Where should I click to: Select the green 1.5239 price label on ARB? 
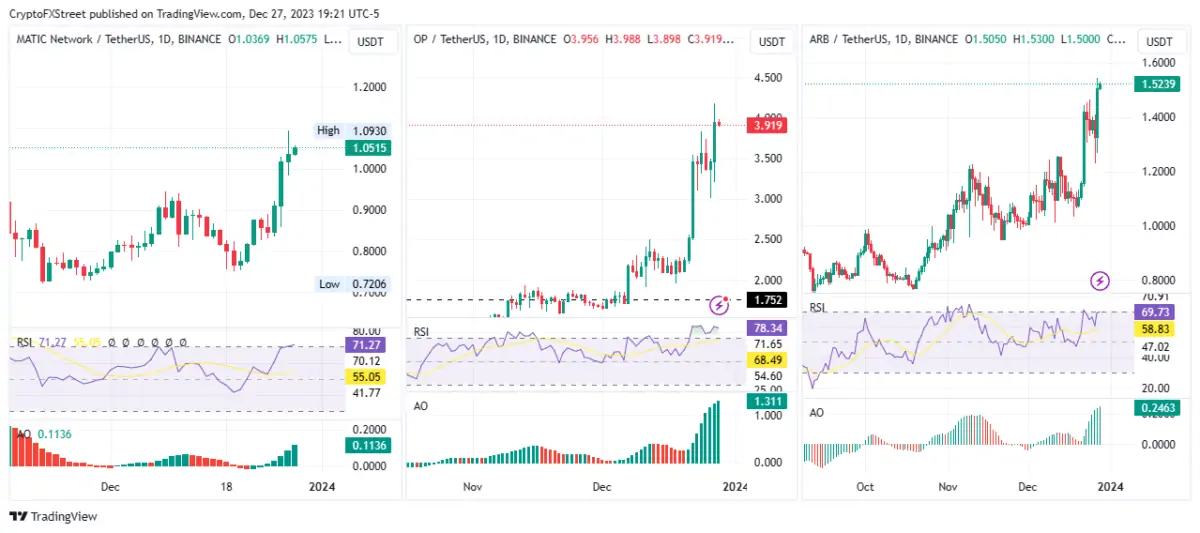click(x=1157, y=84)
